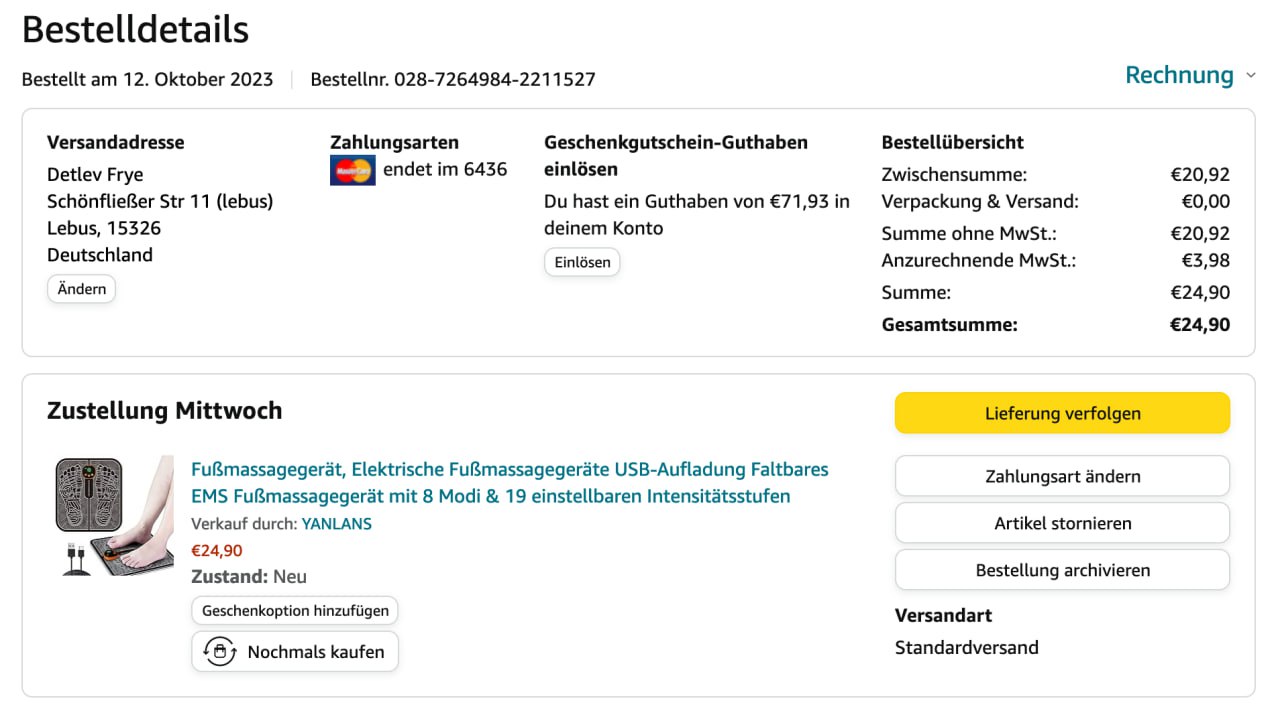Click the Nochmals kaufen label
Viewport: 1280px width, 721px height.
[x=315, y=652]
